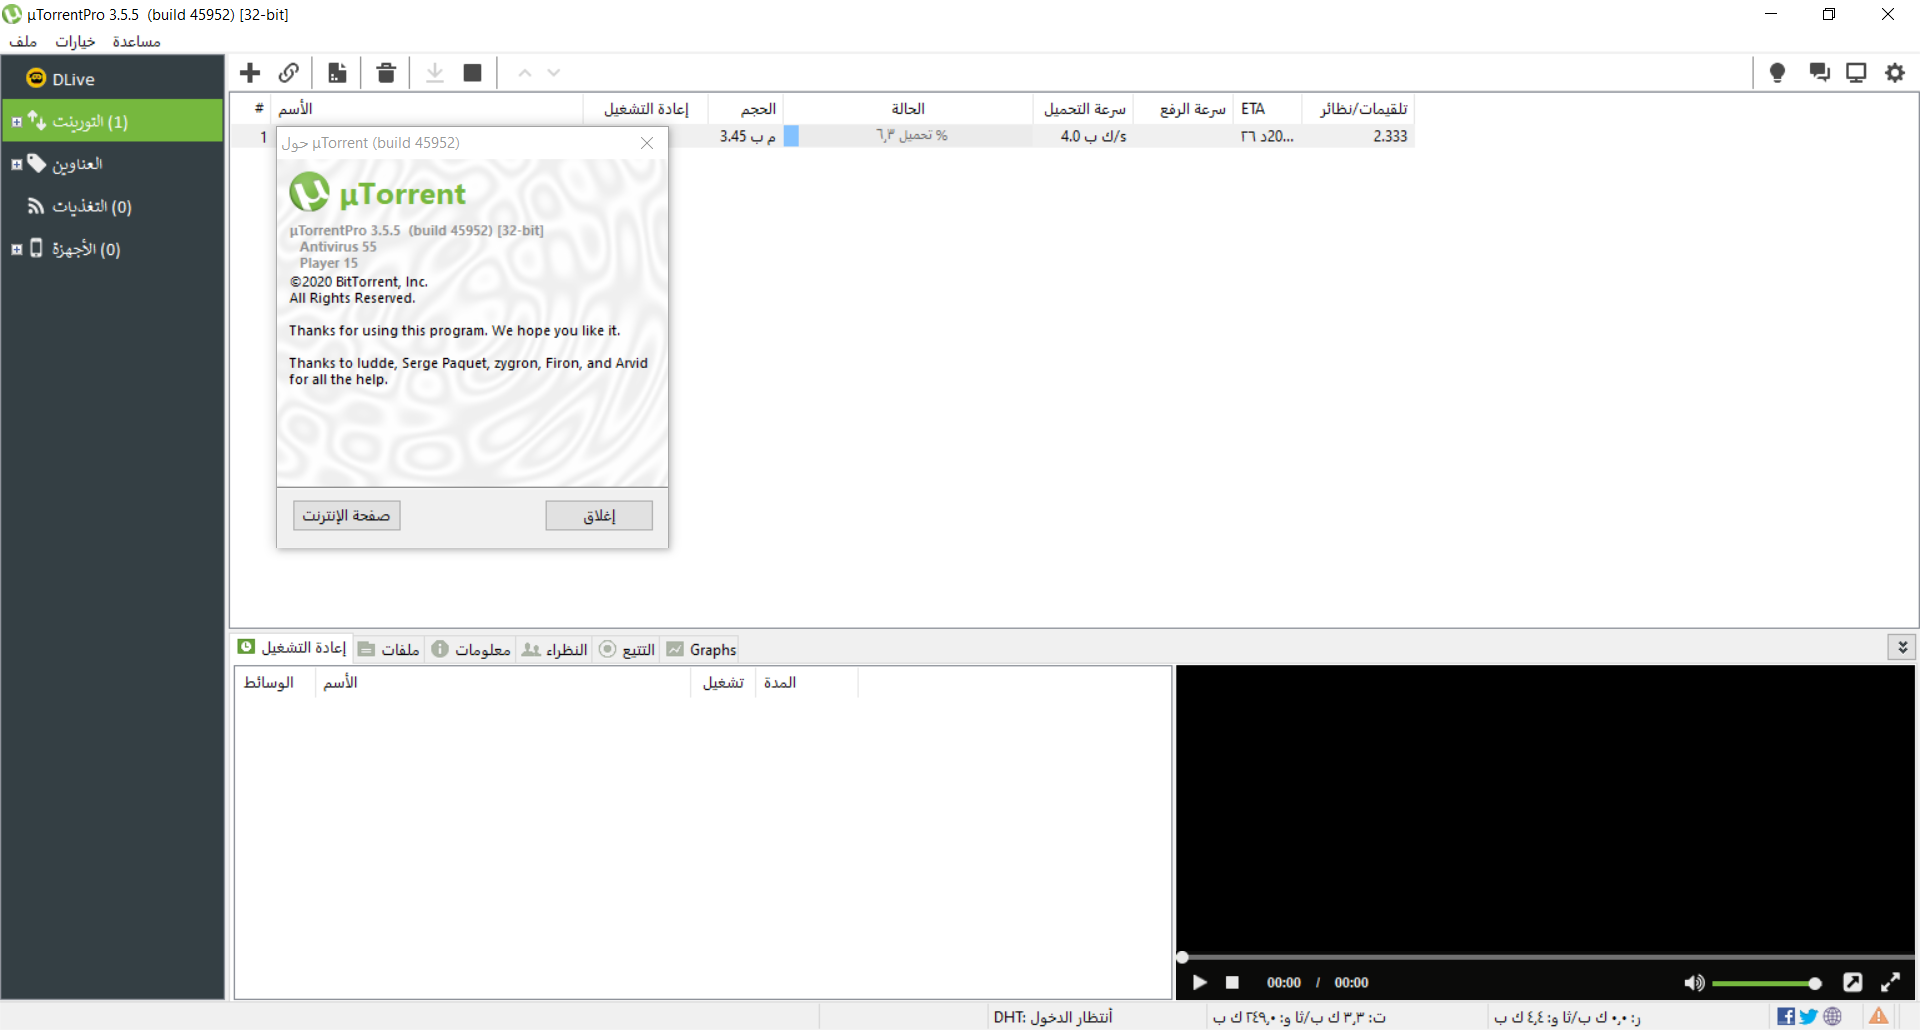Sort by the الحالة column header
Screen dimensions: 1920x1030
click(x=908, y=108)
